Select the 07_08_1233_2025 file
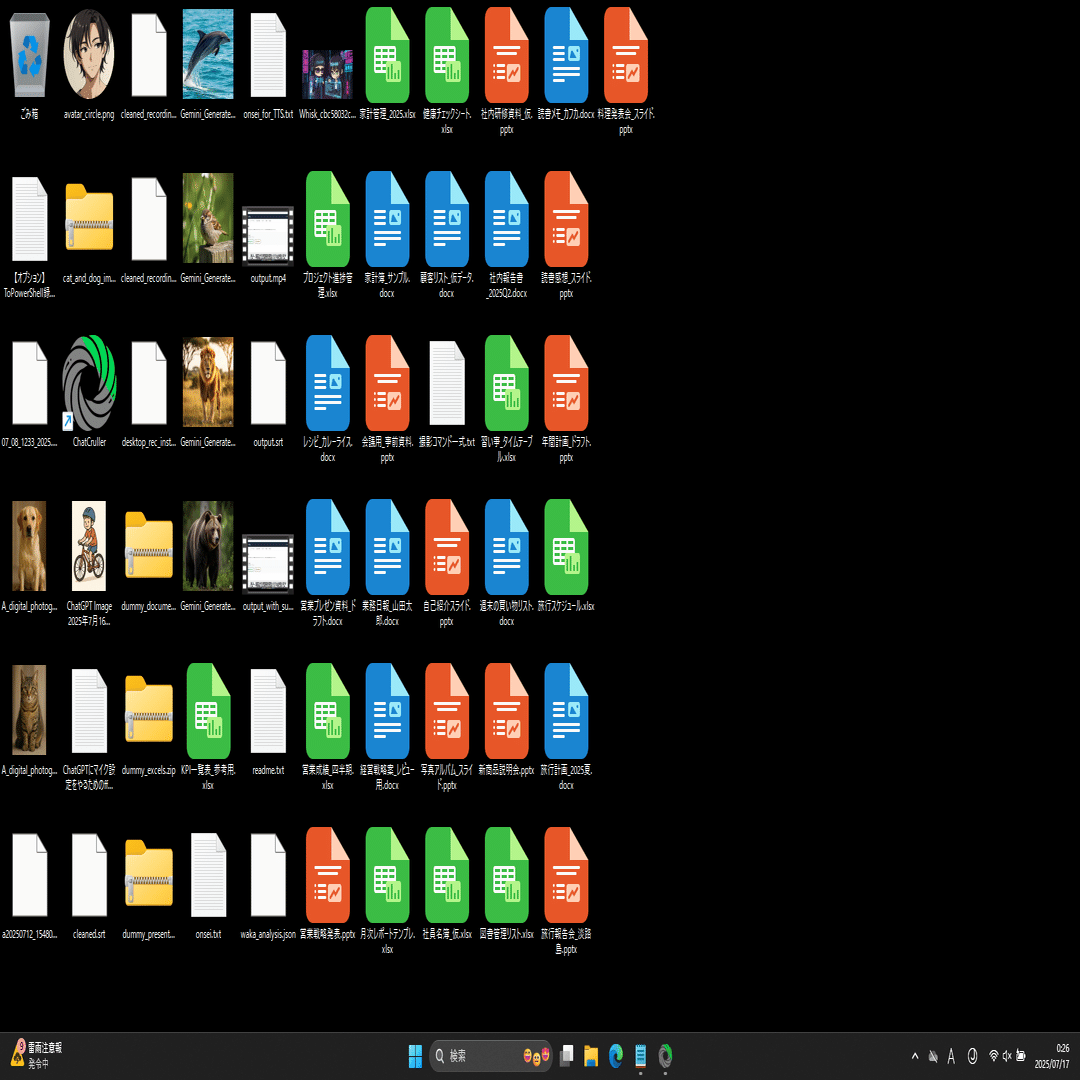 (30, 383)
